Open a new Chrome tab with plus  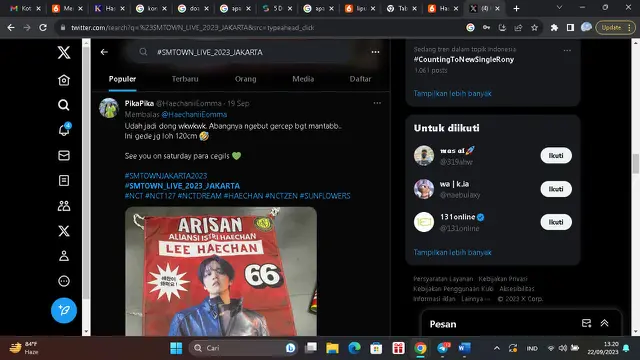(516, 8)
